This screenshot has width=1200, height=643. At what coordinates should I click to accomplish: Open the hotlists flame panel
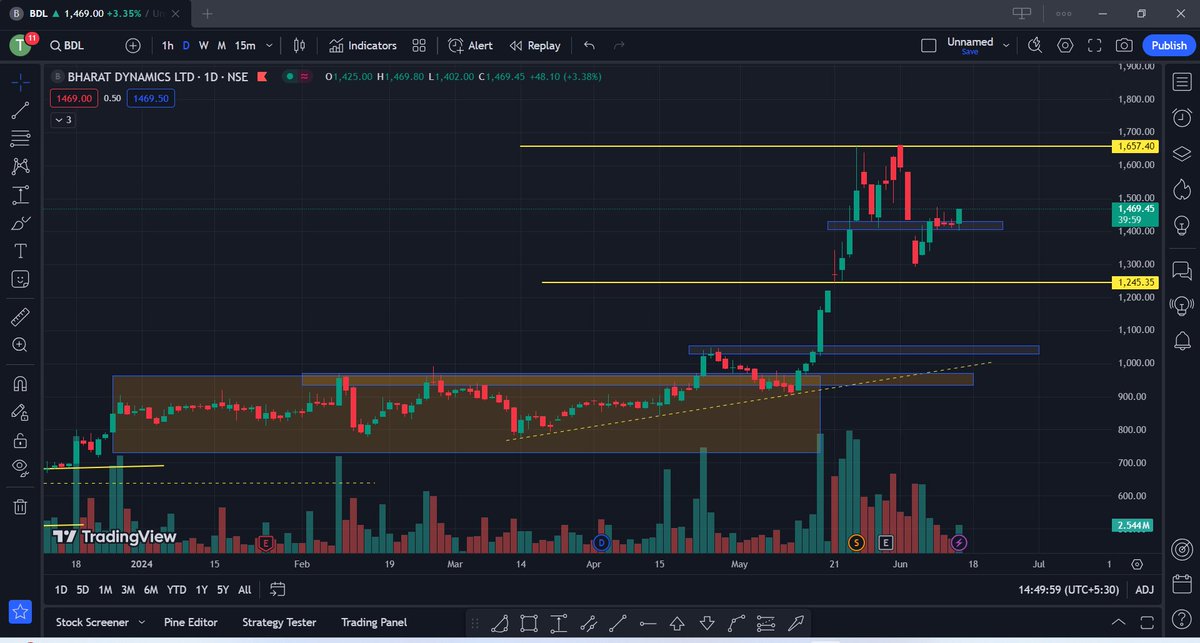click(1182, 190)
